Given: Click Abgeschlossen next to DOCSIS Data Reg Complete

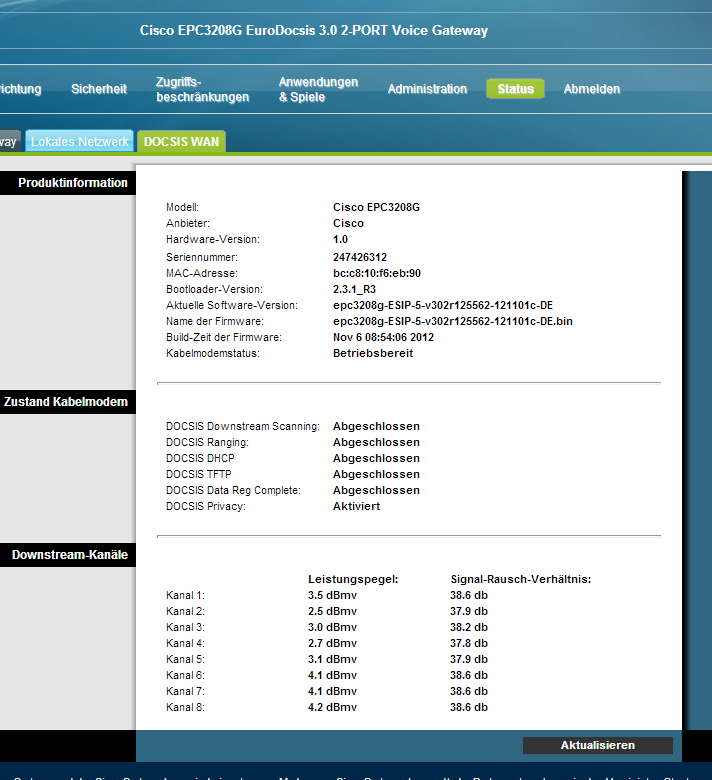Looking at the screenshot, I should (x=376, y=490).
